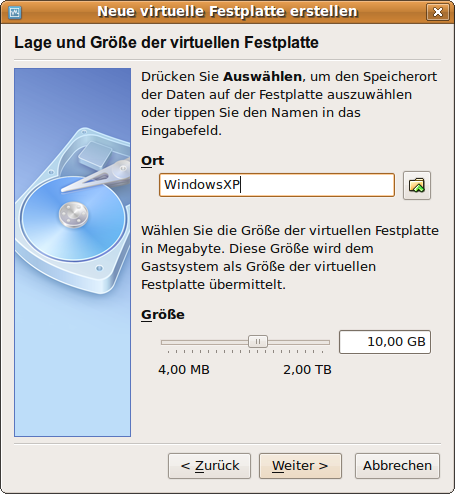Cancel the wizard via Abbrechen
Image resolution: width=455 pixels, height=494 pixels.
[397, 466]
